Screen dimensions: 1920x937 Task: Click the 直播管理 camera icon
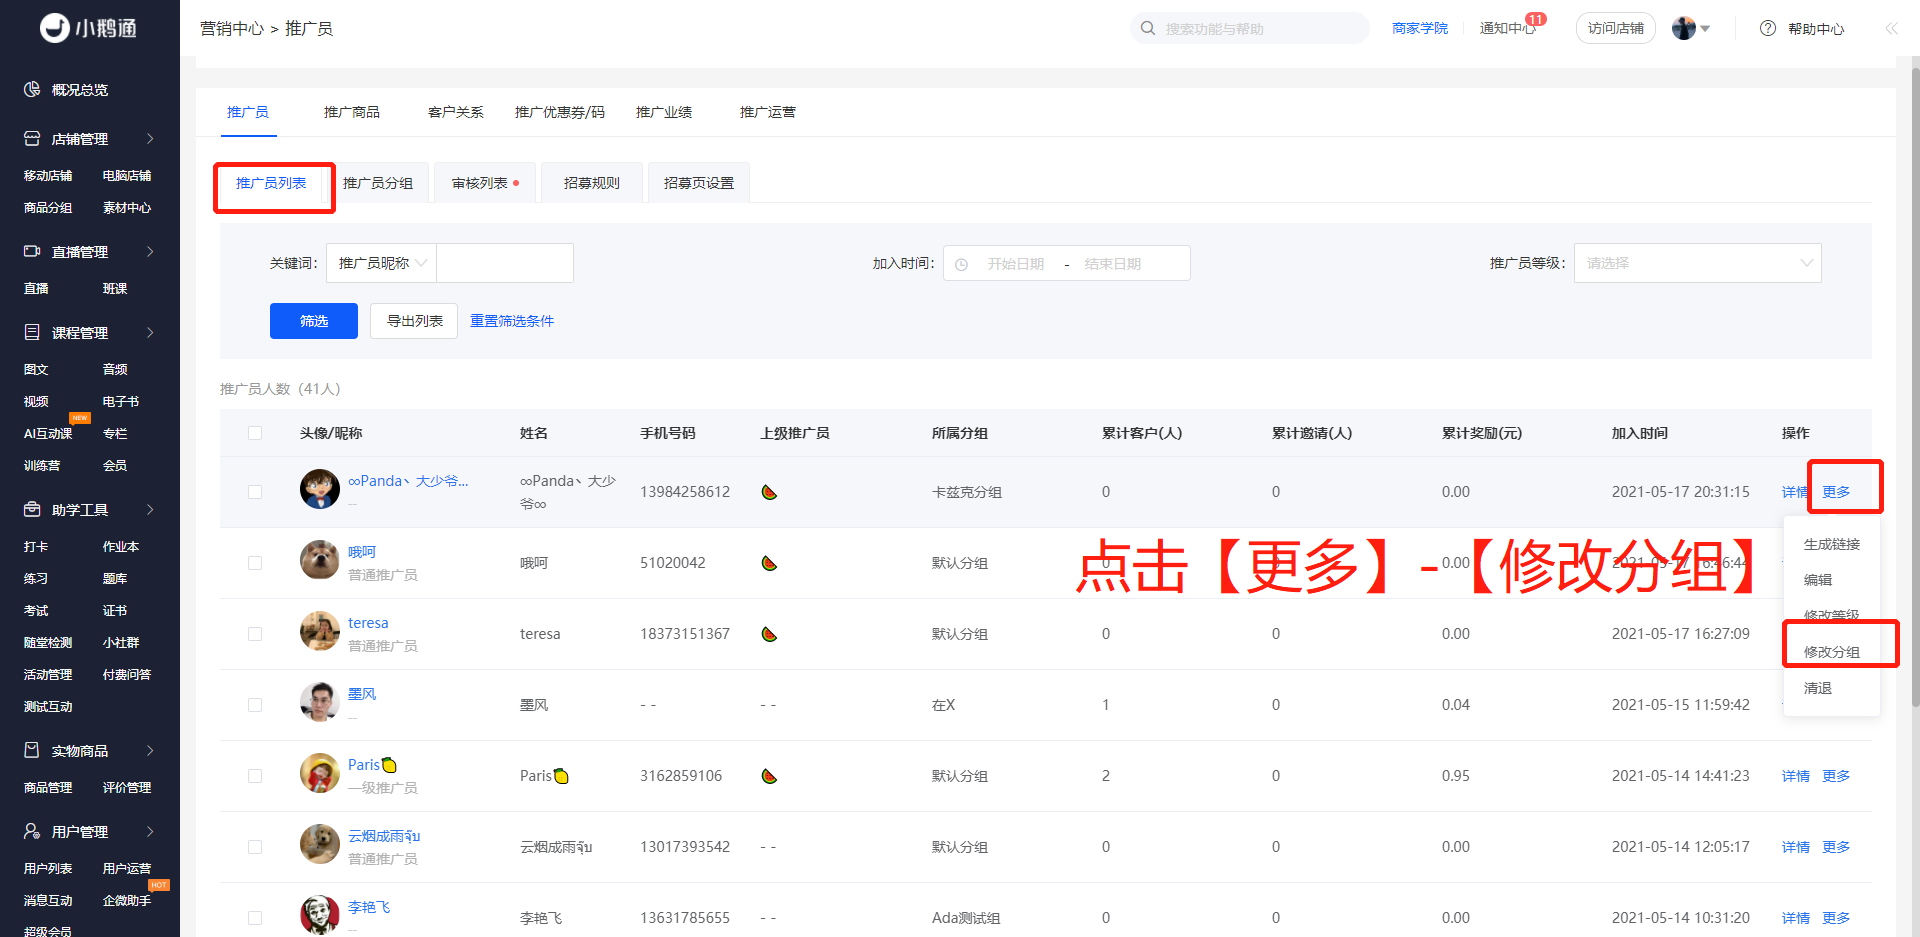pos(32,251)
